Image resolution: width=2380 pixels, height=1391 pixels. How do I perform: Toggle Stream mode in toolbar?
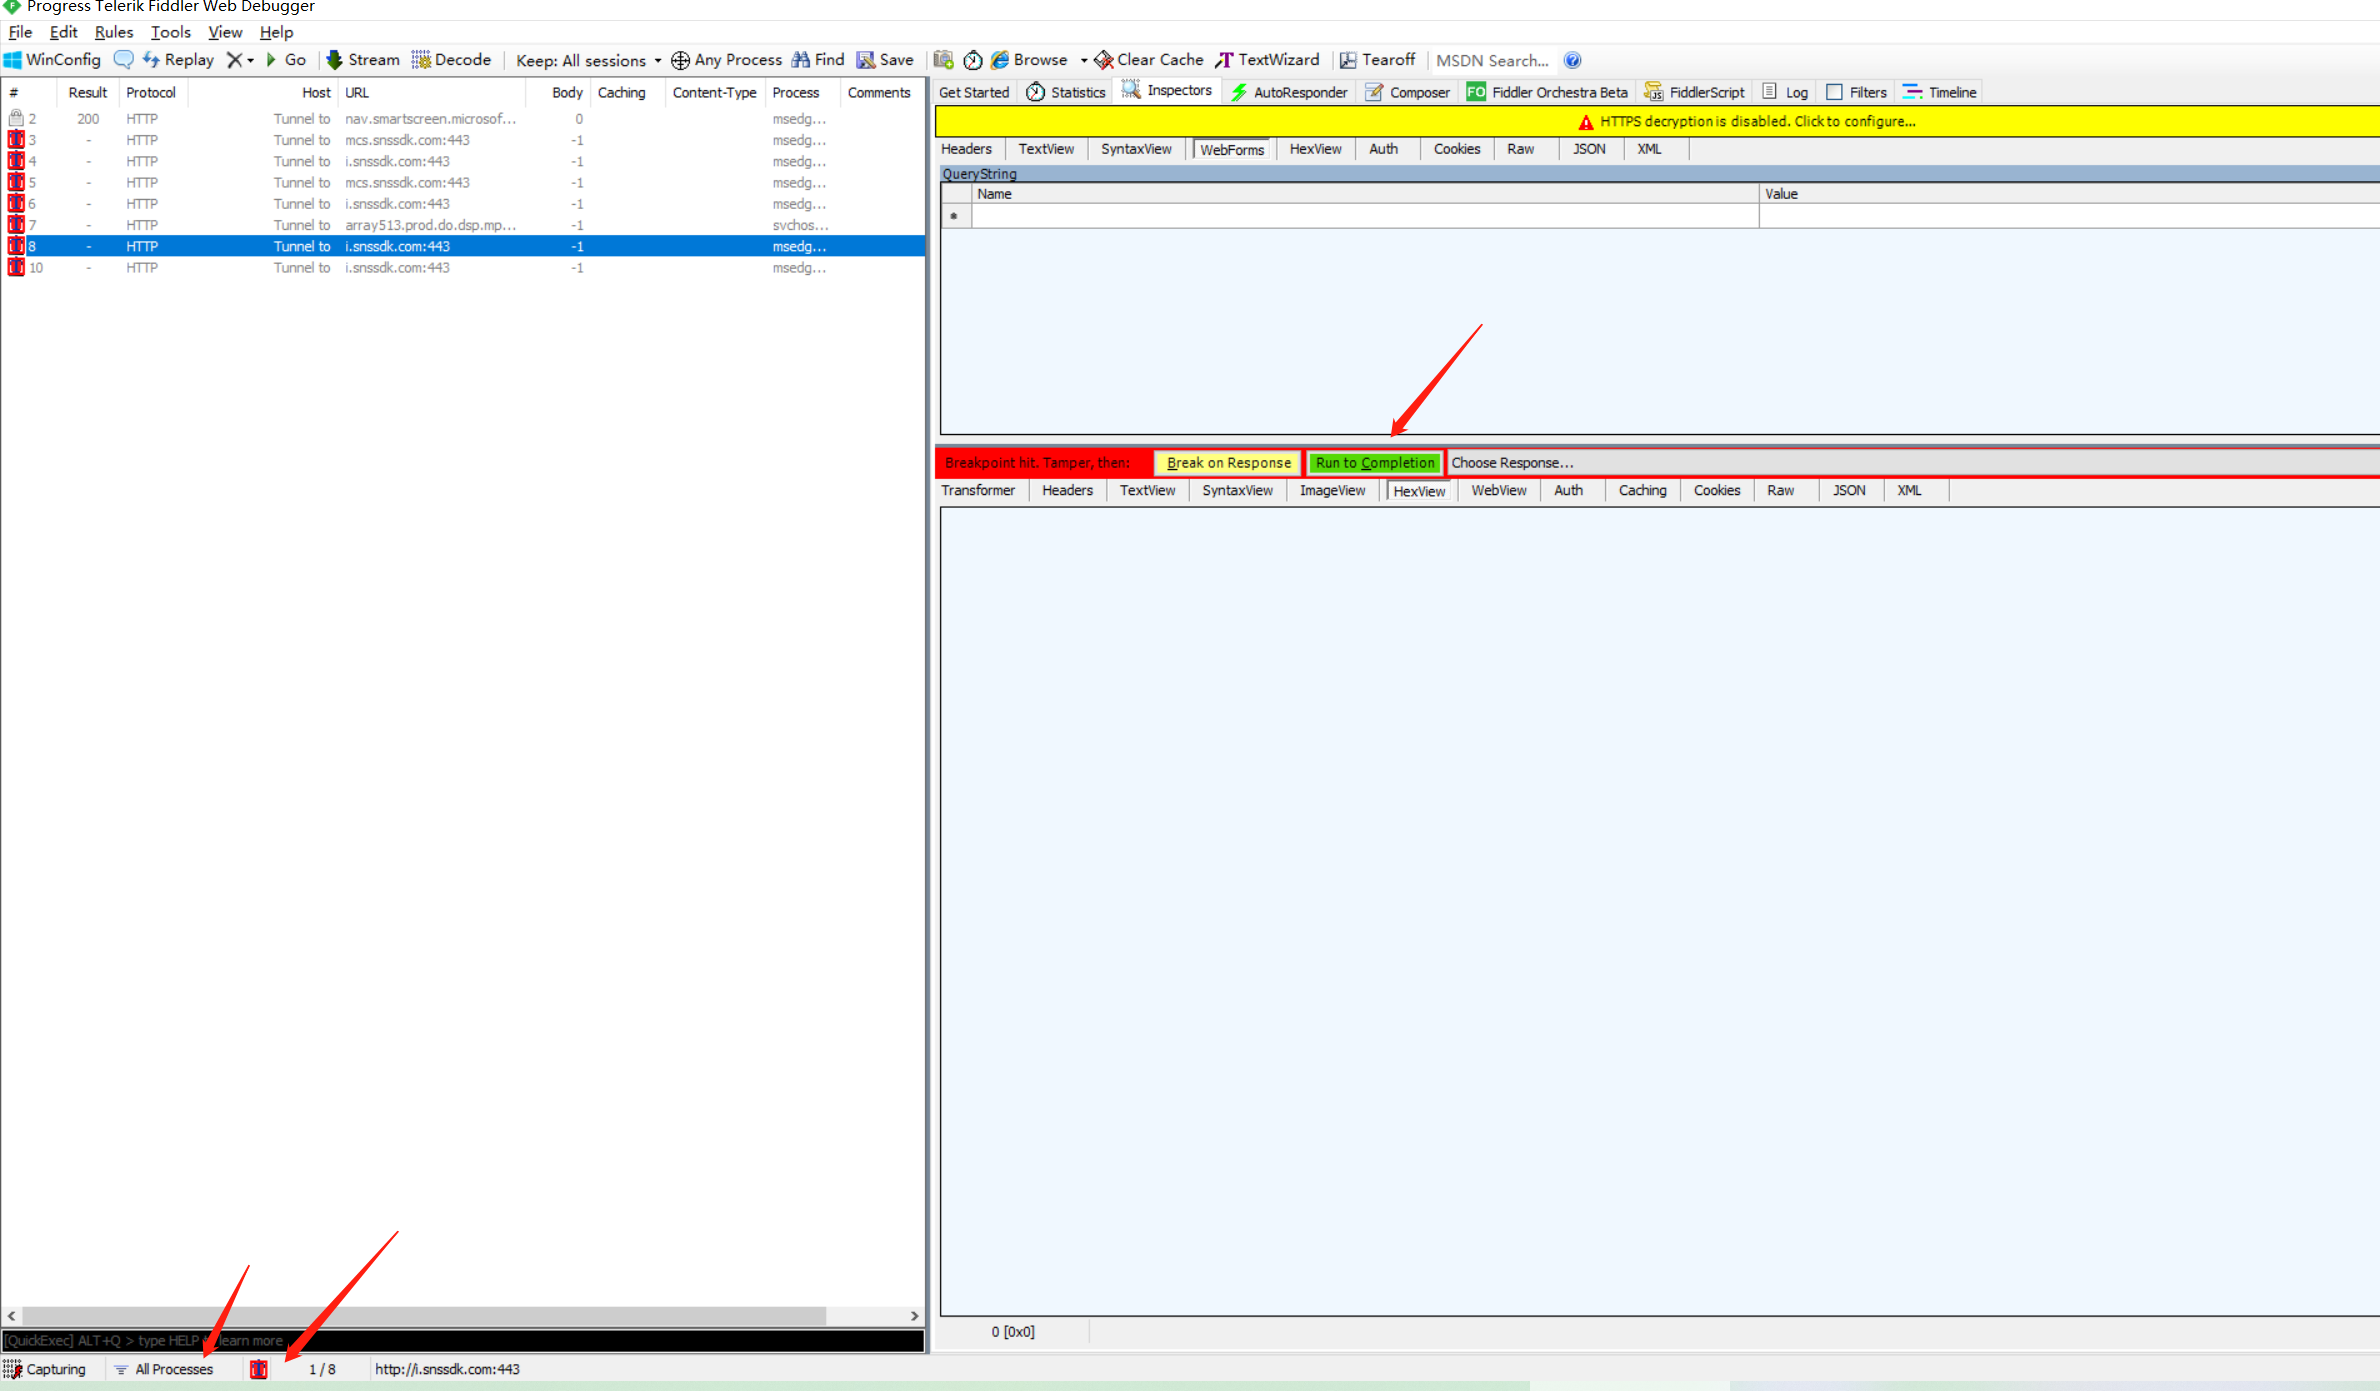(362, 60)
